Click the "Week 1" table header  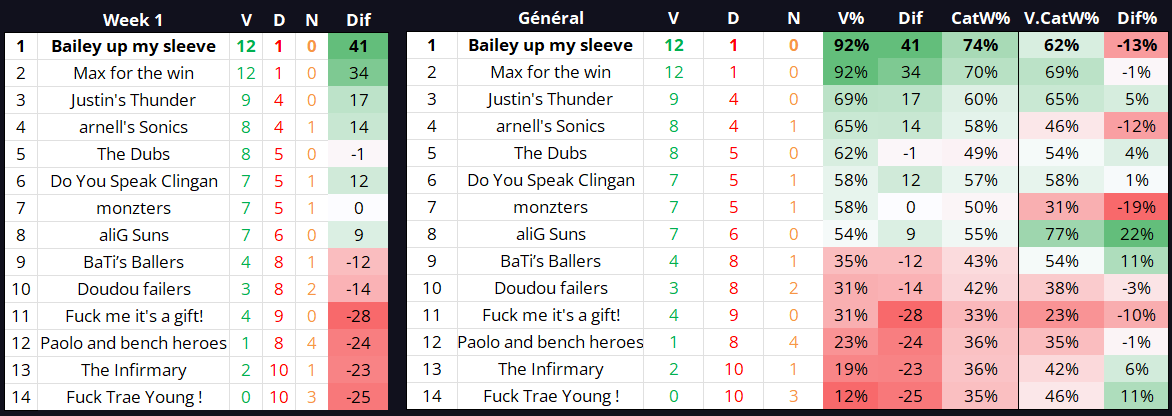133,19
